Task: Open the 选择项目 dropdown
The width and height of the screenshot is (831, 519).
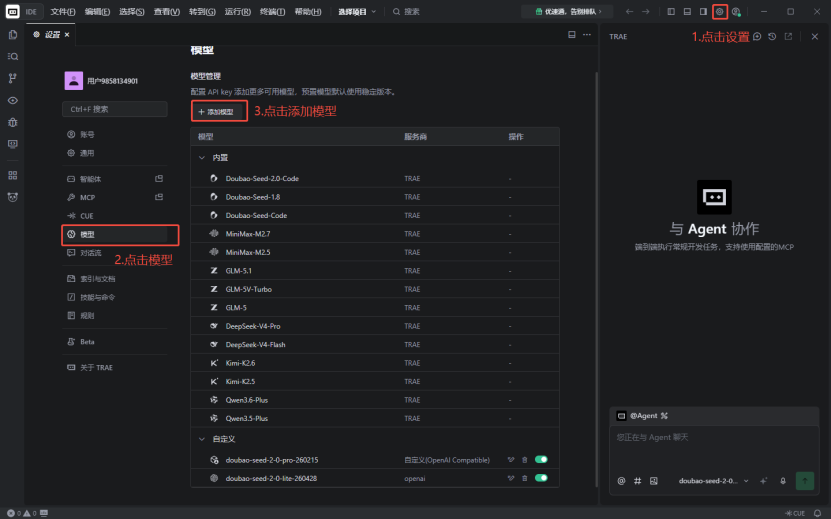Action: pyautogui.click(x=357, y=11)
